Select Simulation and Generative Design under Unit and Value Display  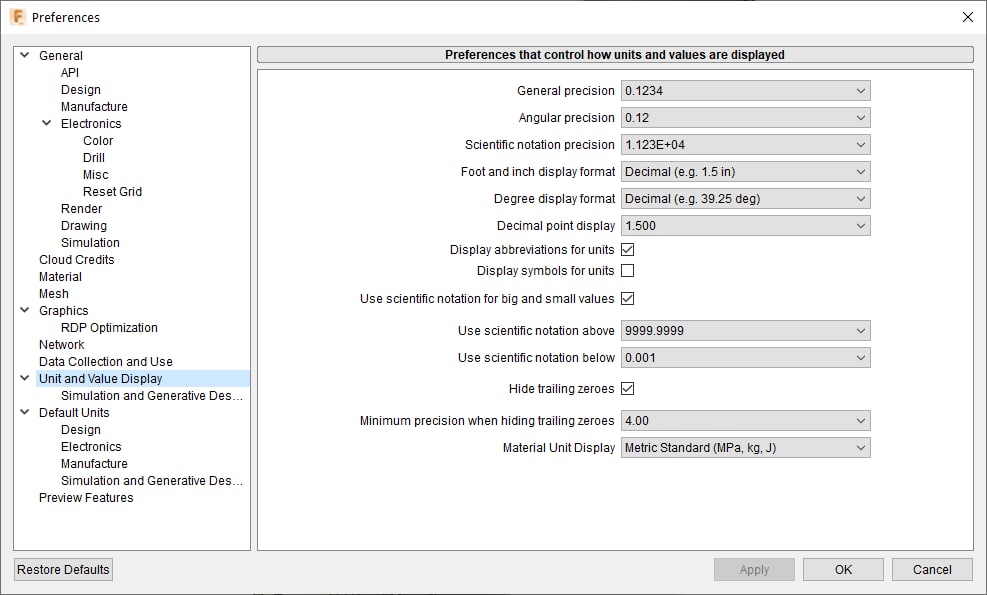click(x=152, y=395)
